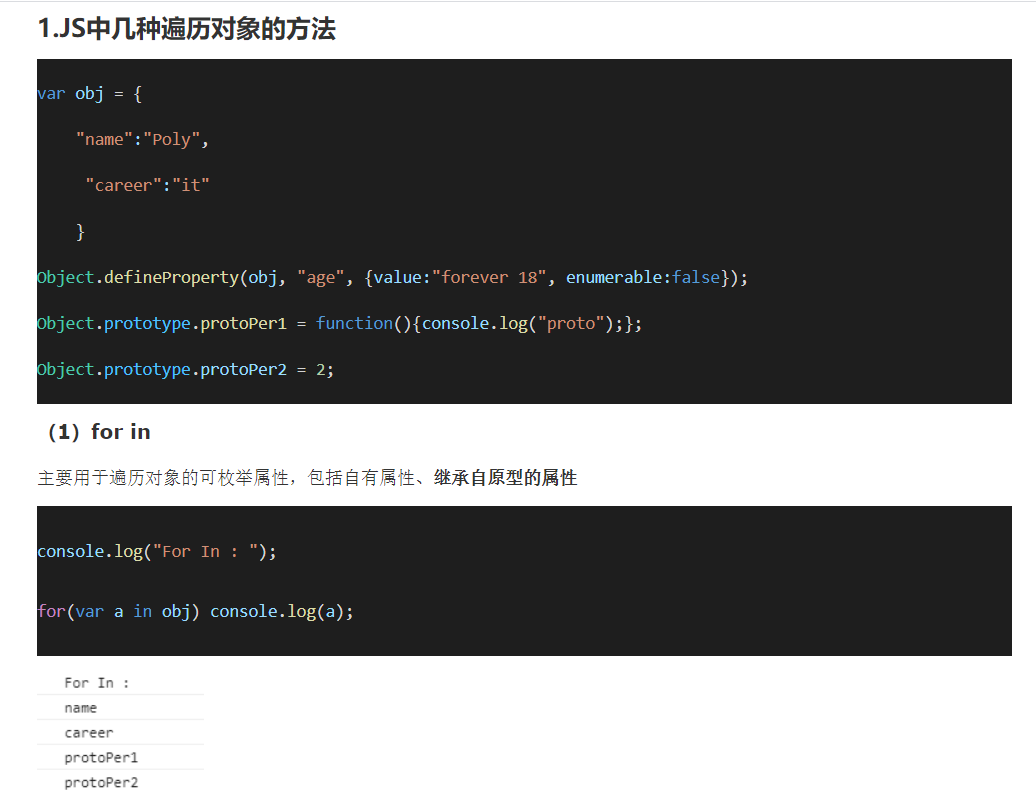Click the heading "1.JS中几种遍历对象的方法"

[x=186, y=29]
